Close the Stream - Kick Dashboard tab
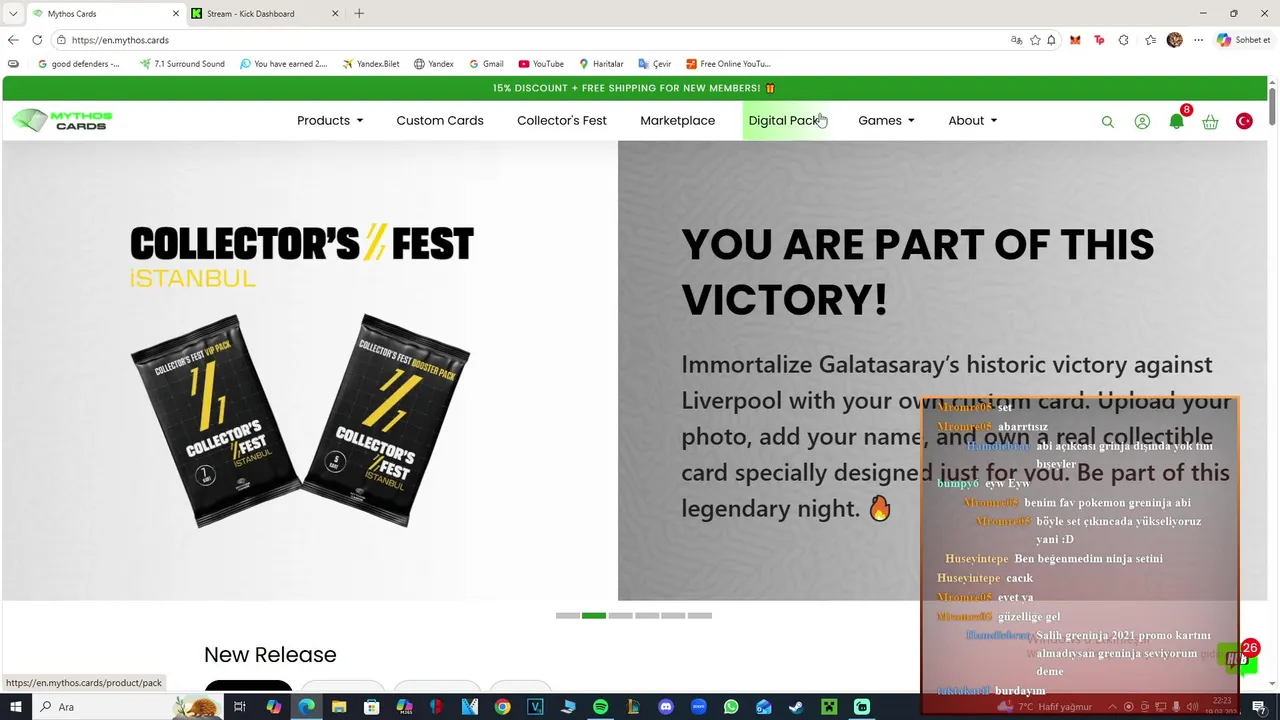This screenshot has height=720, width=1280. click(335, 14)
